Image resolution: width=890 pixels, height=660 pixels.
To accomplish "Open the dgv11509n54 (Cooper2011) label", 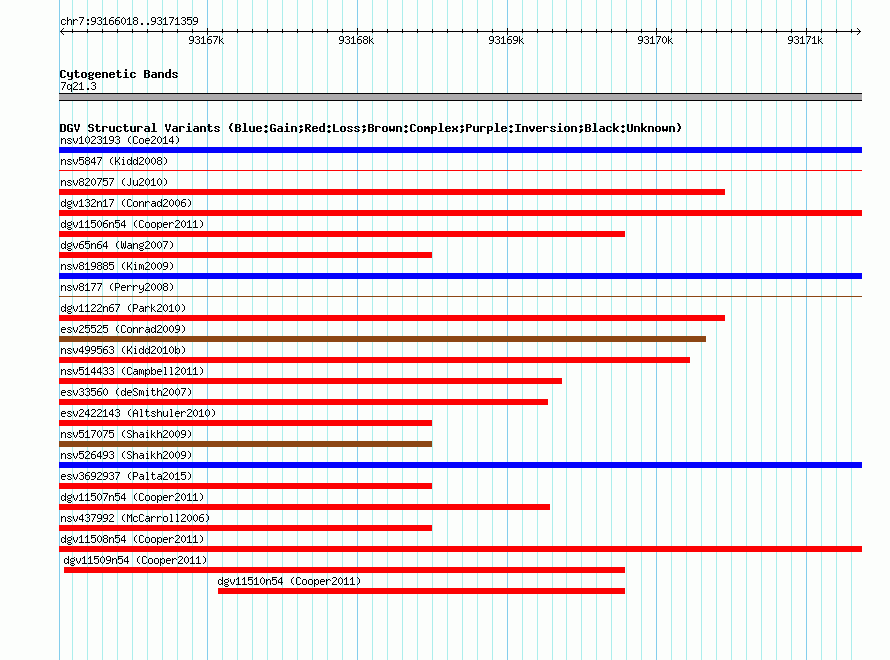I will tap(135, 560).
